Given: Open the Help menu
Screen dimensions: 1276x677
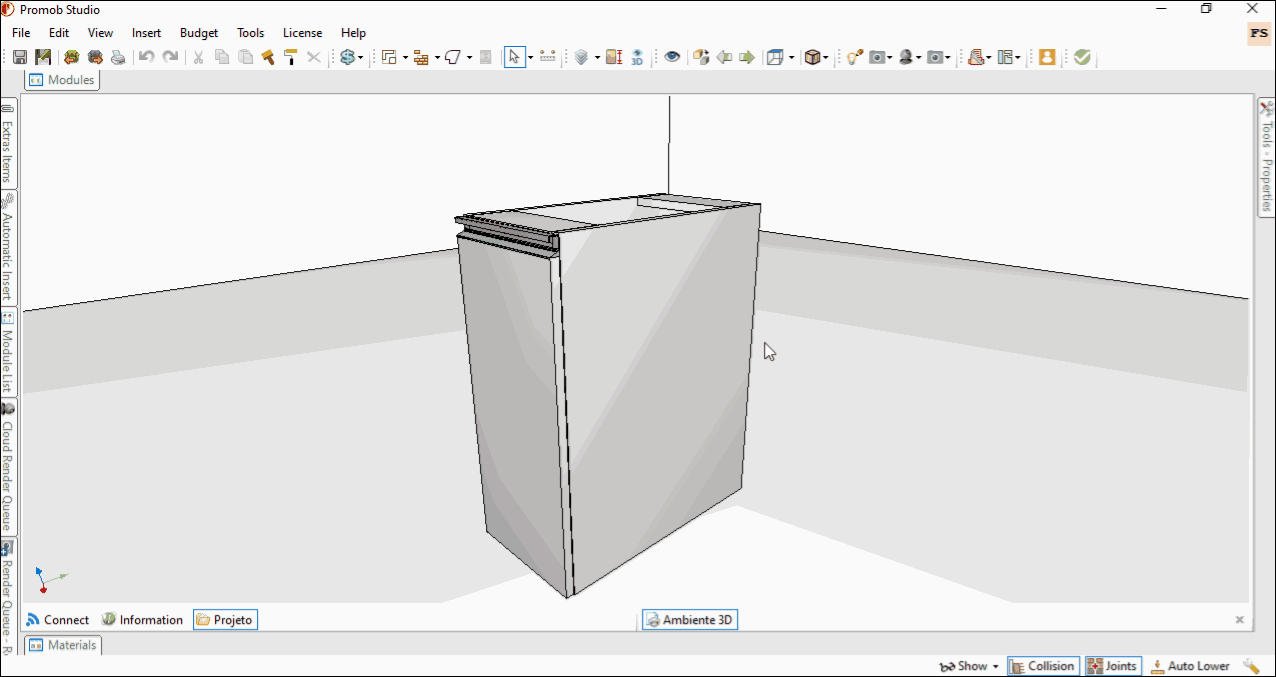Looking at the screenshot, I should point(353,33).
